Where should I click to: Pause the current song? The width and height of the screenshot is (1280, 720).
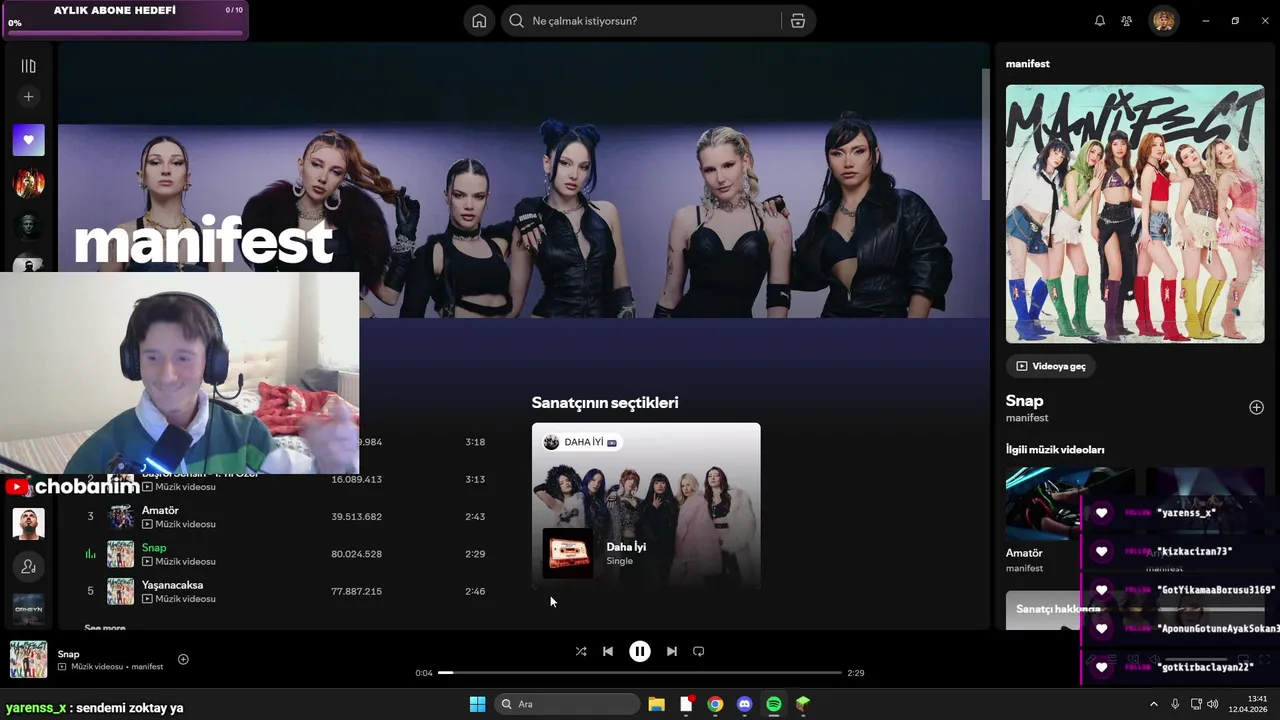click(640, 651)
